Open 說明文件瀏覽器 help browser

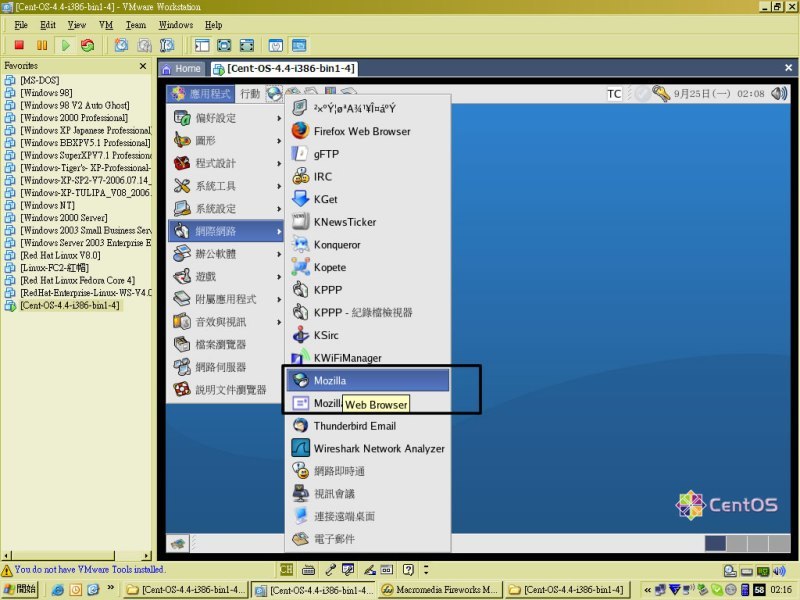coord(227,390)
